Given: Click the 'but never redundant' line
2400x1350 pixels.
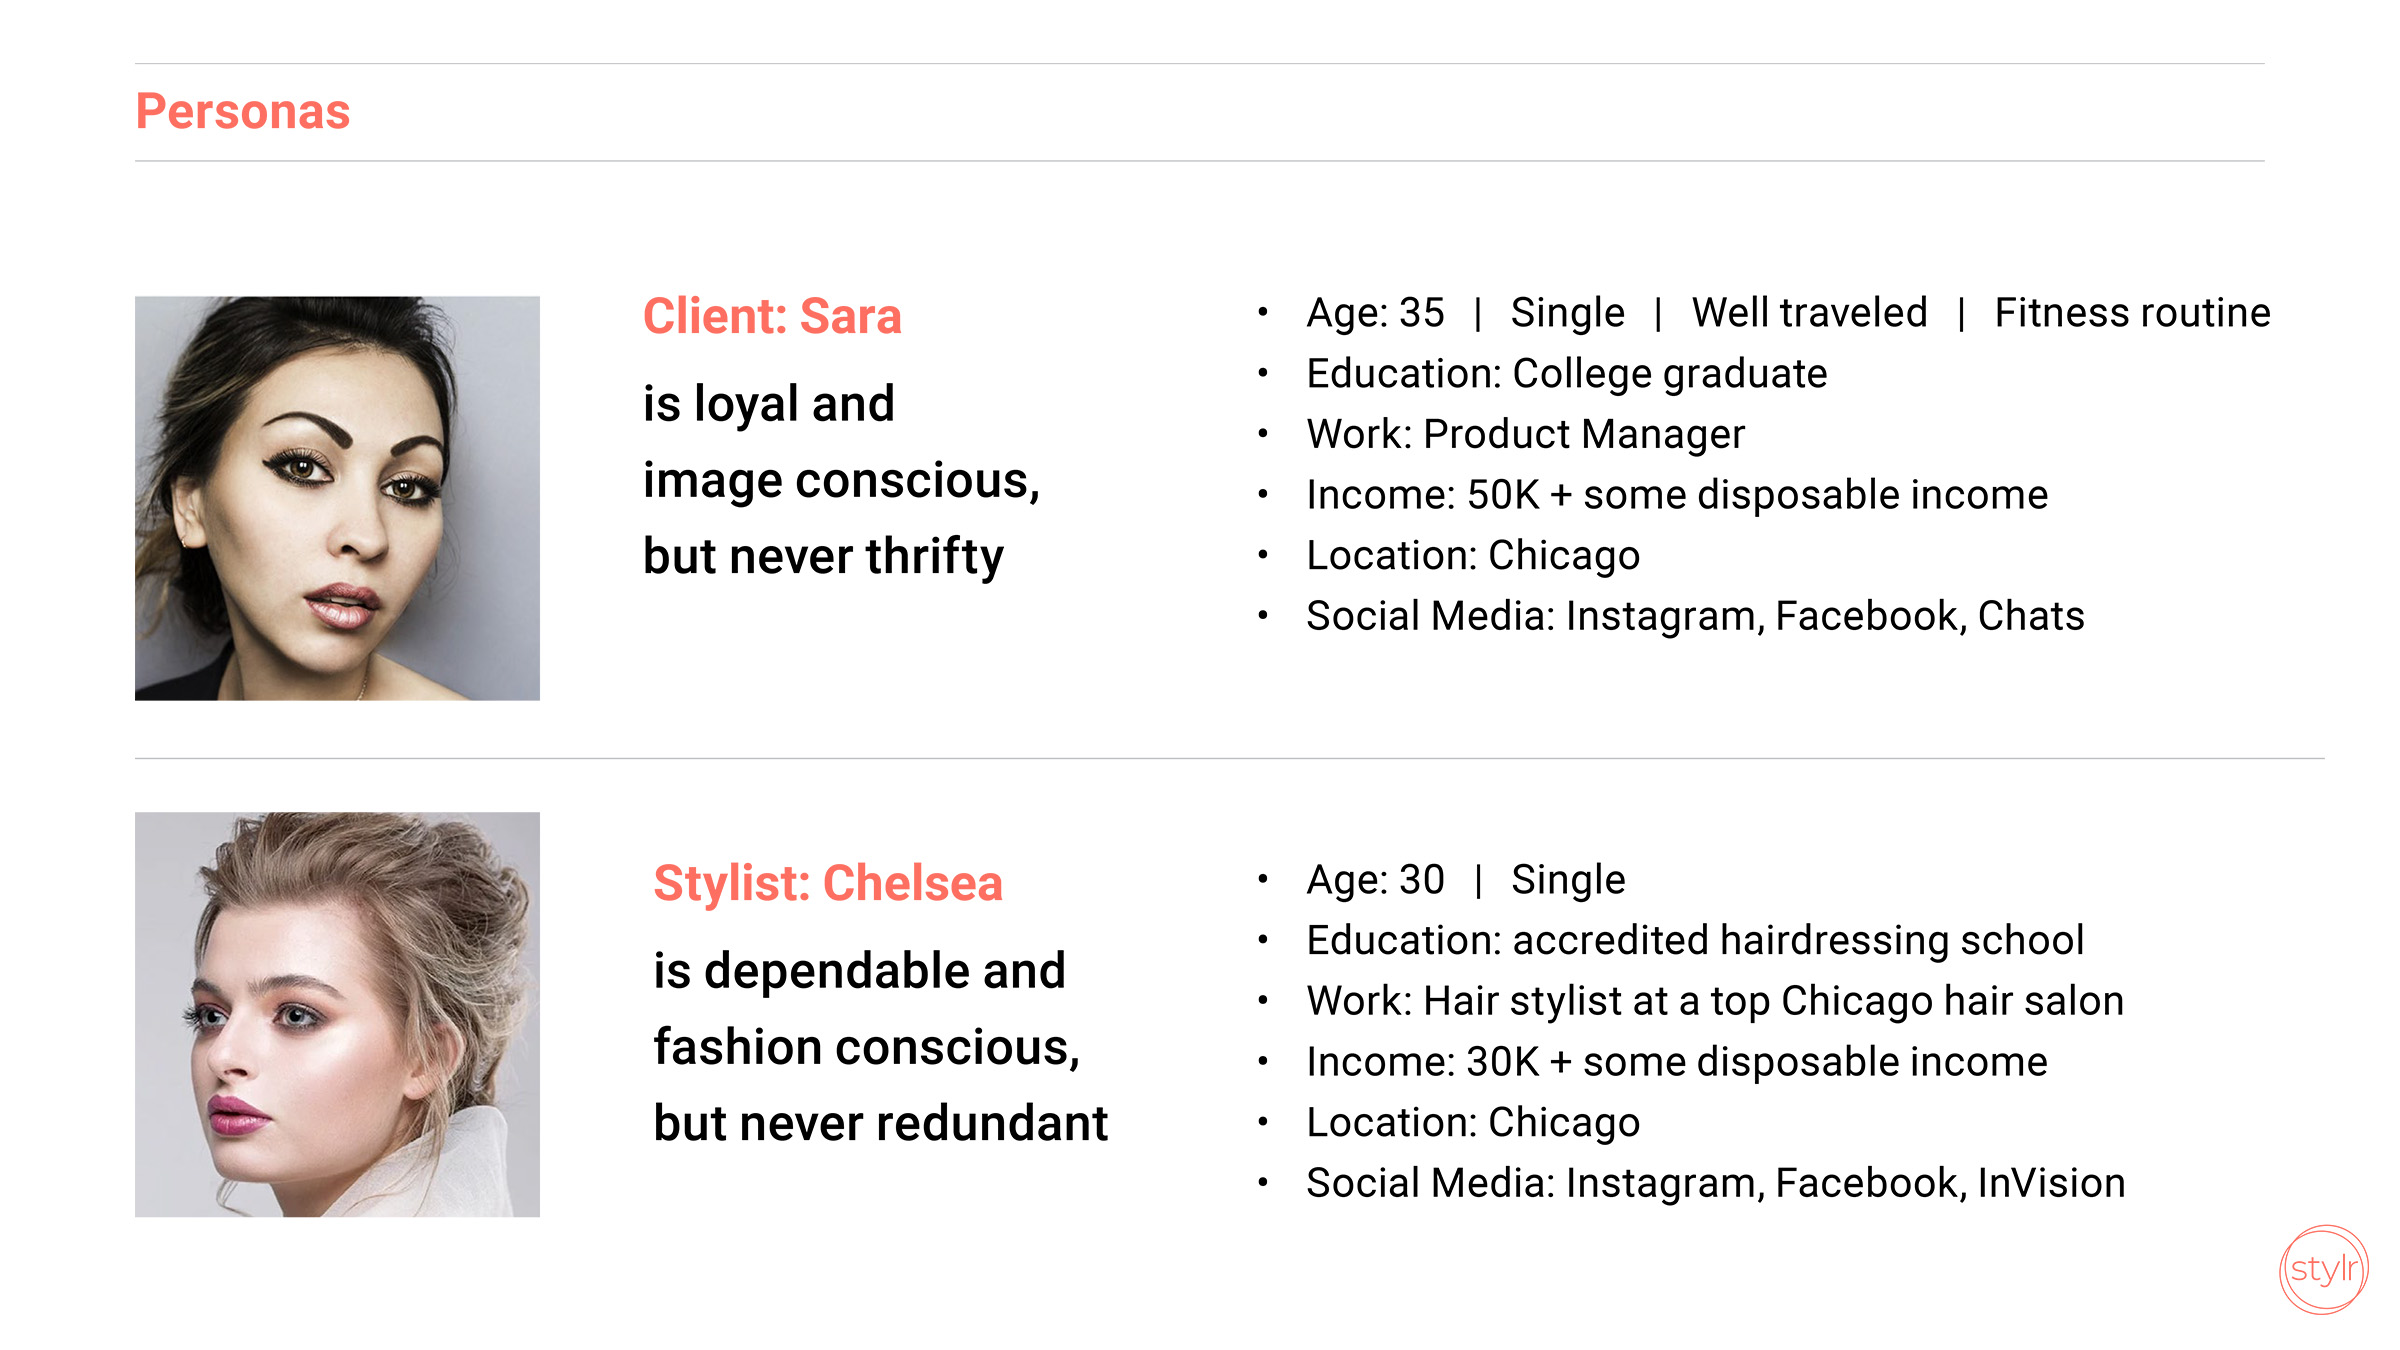Looking at the screenshot, I should click(x=881, y=1123).
